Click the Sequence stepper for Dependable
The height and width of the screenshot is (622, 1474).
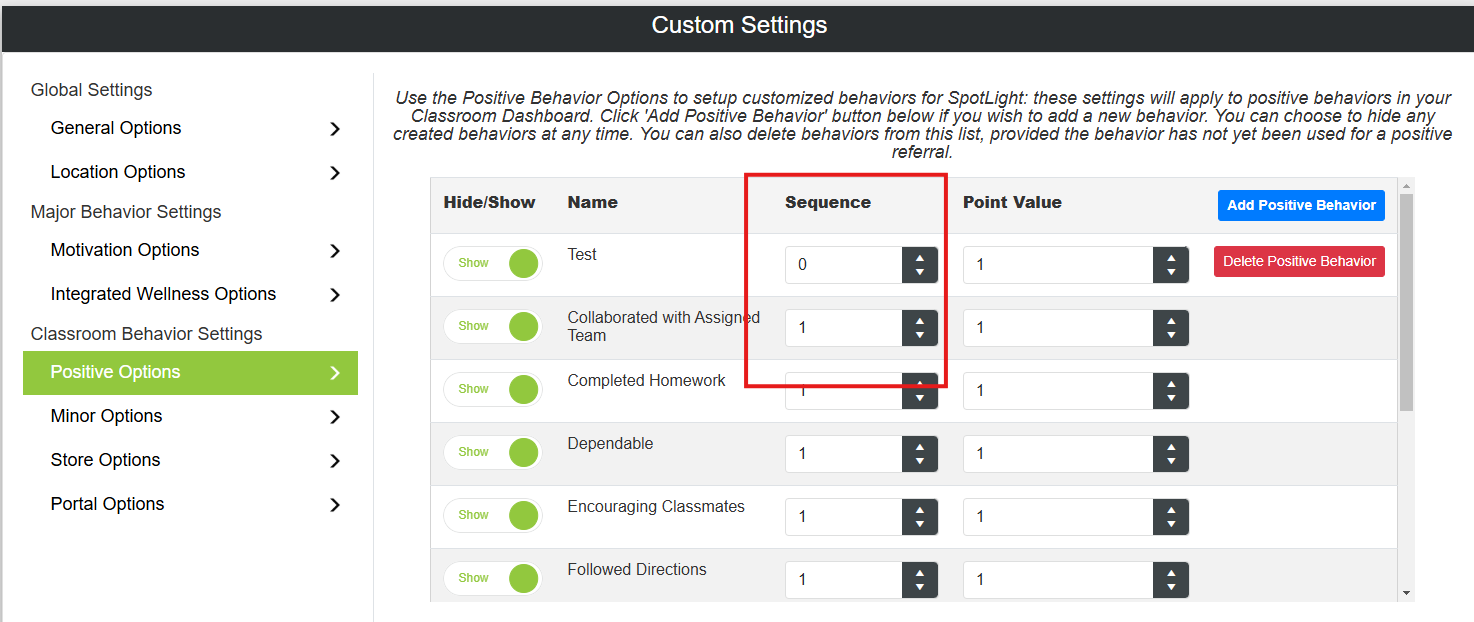coord(920,454)
